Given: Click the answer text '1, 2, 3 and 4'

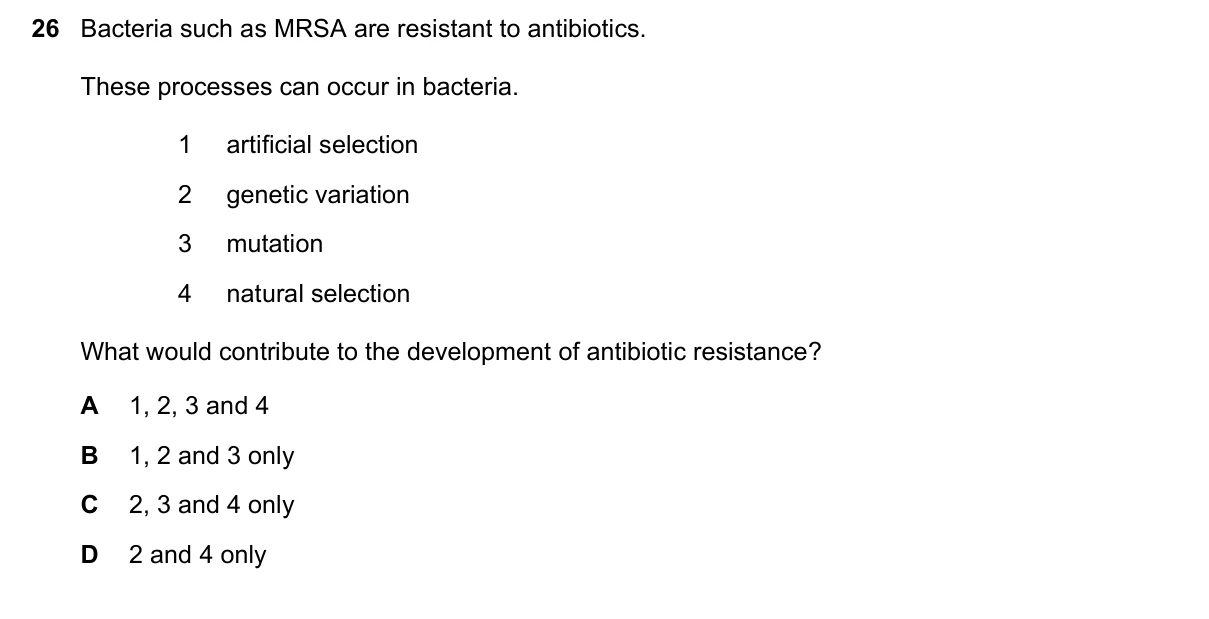Looking at the screenshot, I should click(x=199, y=407).
